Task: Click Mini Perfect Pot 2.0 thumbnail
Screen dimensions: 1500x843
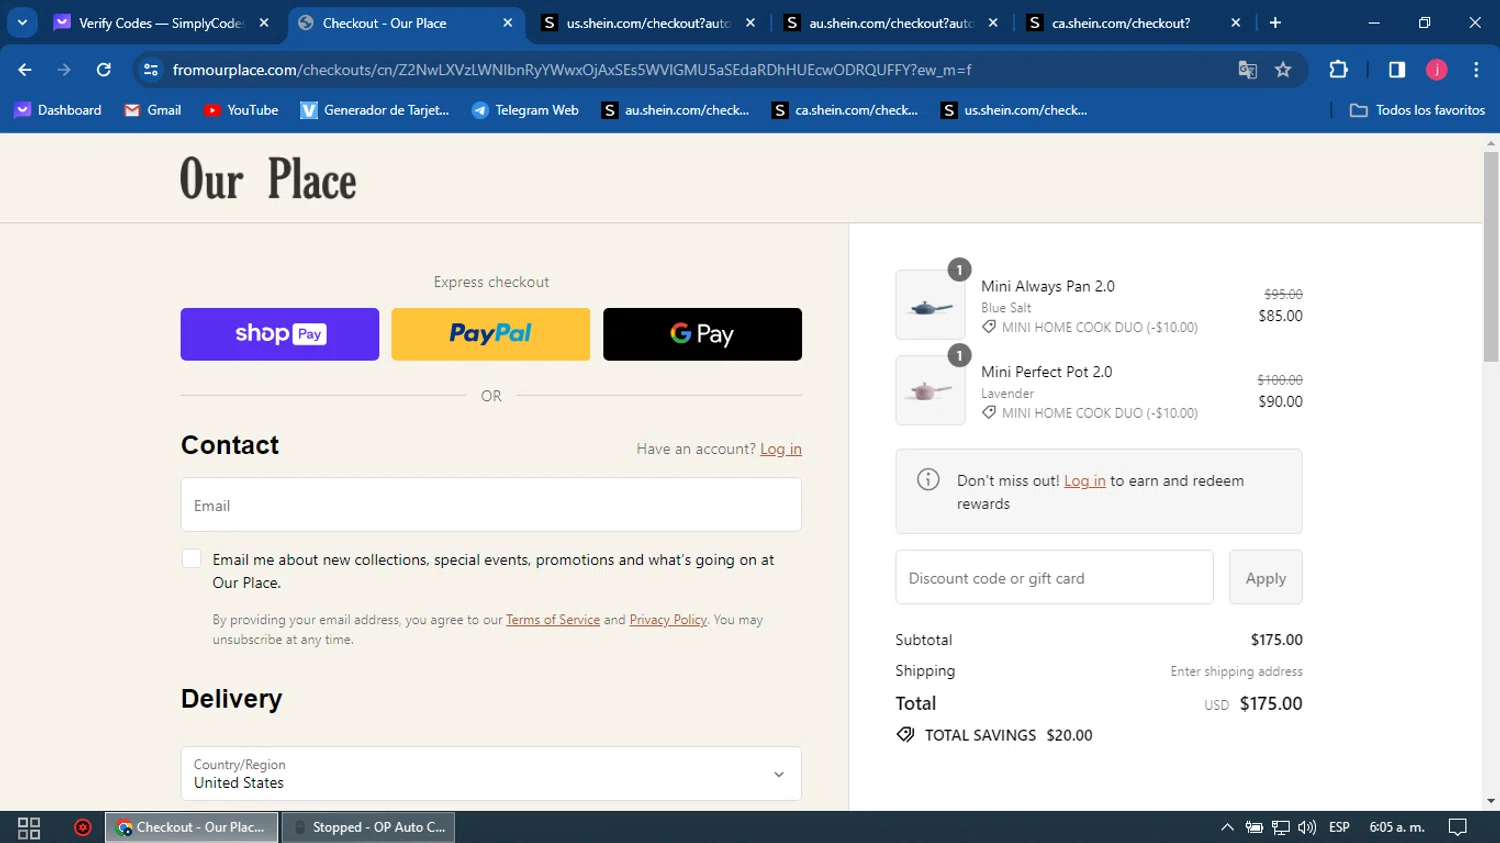Action: coord(930,391)
